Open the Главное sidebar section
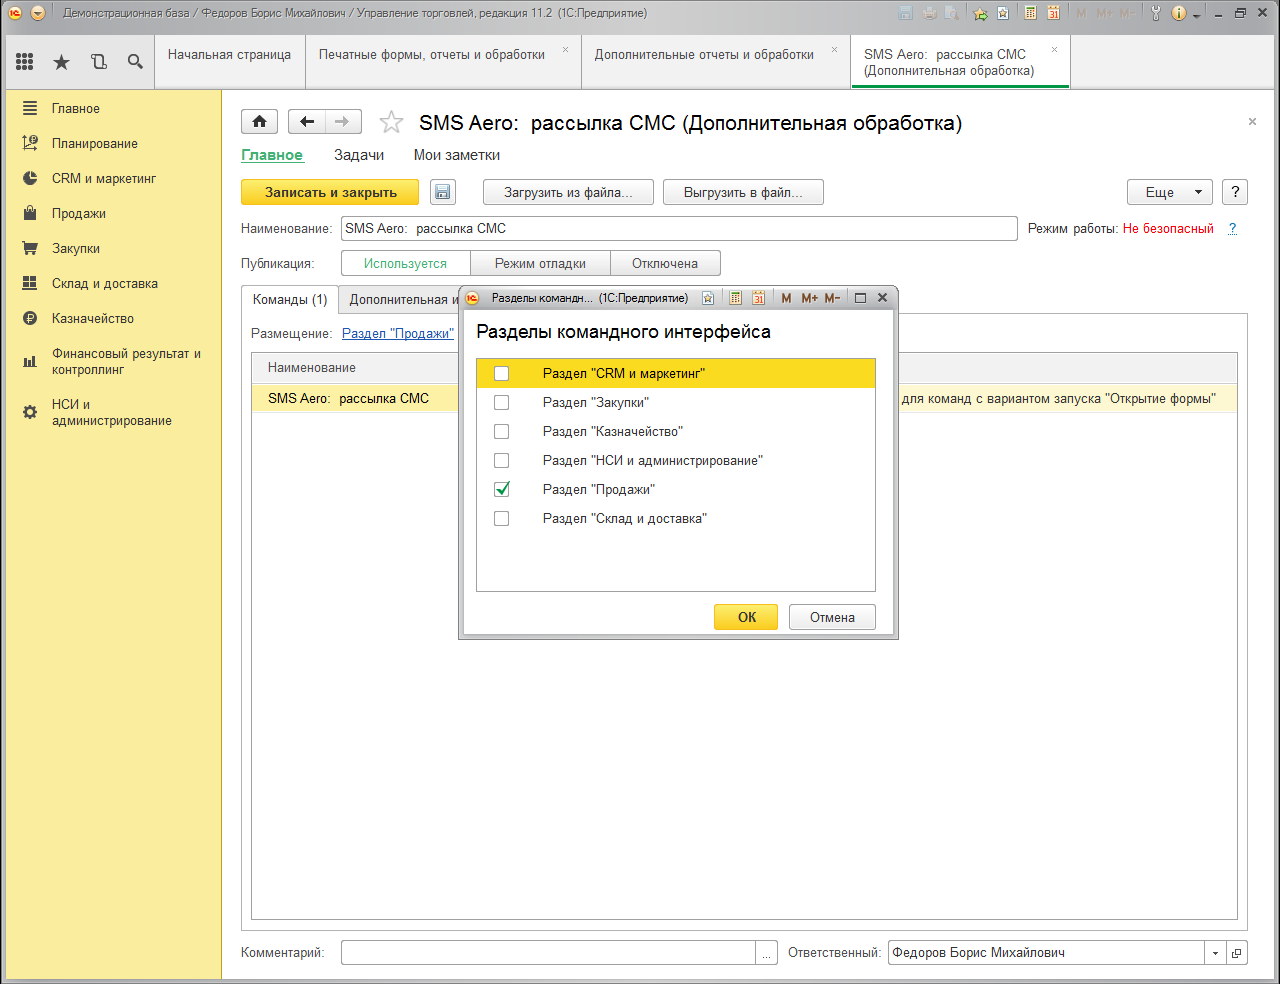Screen dimensions: 1280x984 click(76, 108)
